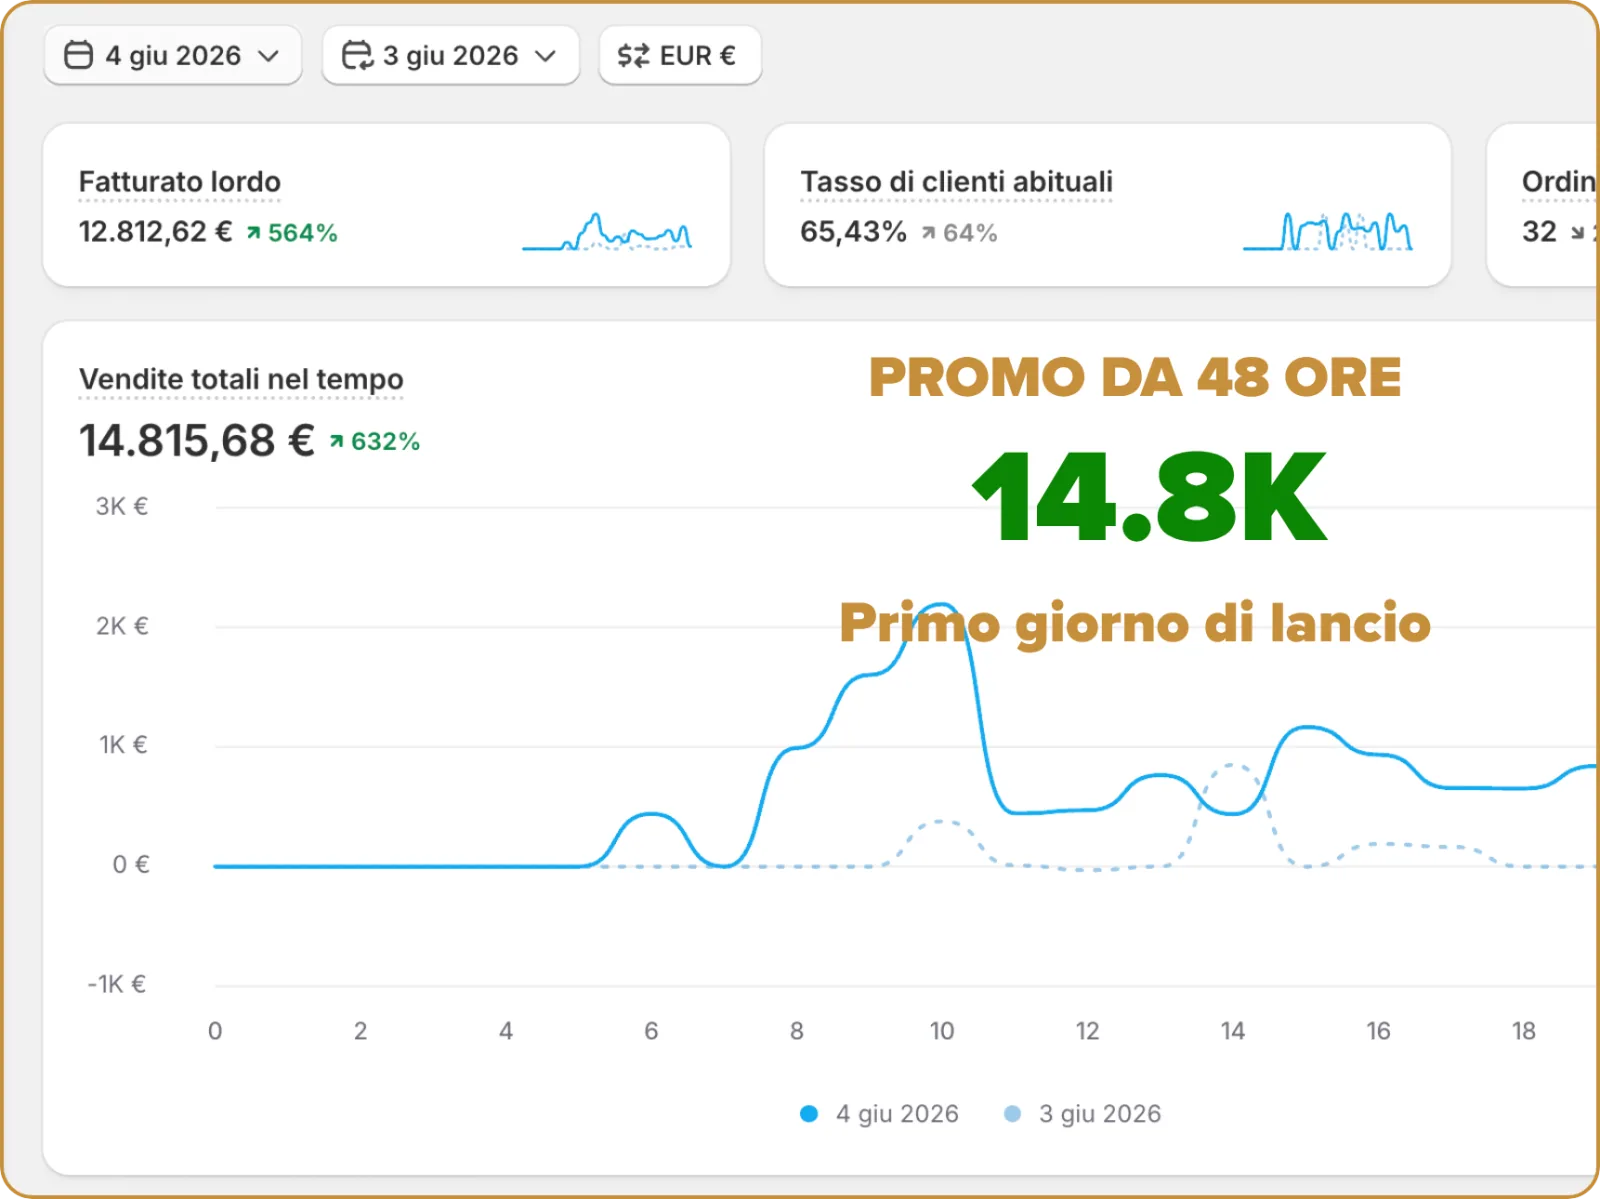Image resolution: width=1600 pixels, height=1199 pixels.
Task: Open the 3 giu 2026 comparison date picker
Action: click(450, 55)
